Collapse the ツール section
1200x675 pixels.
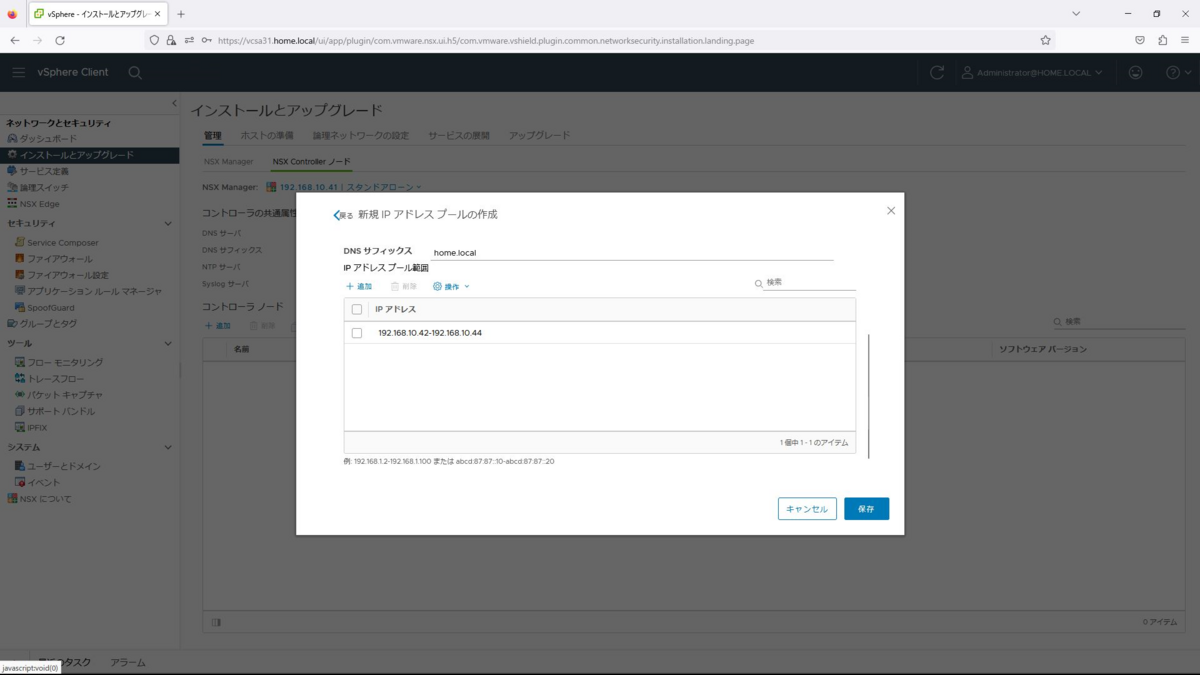click(167, 343)
